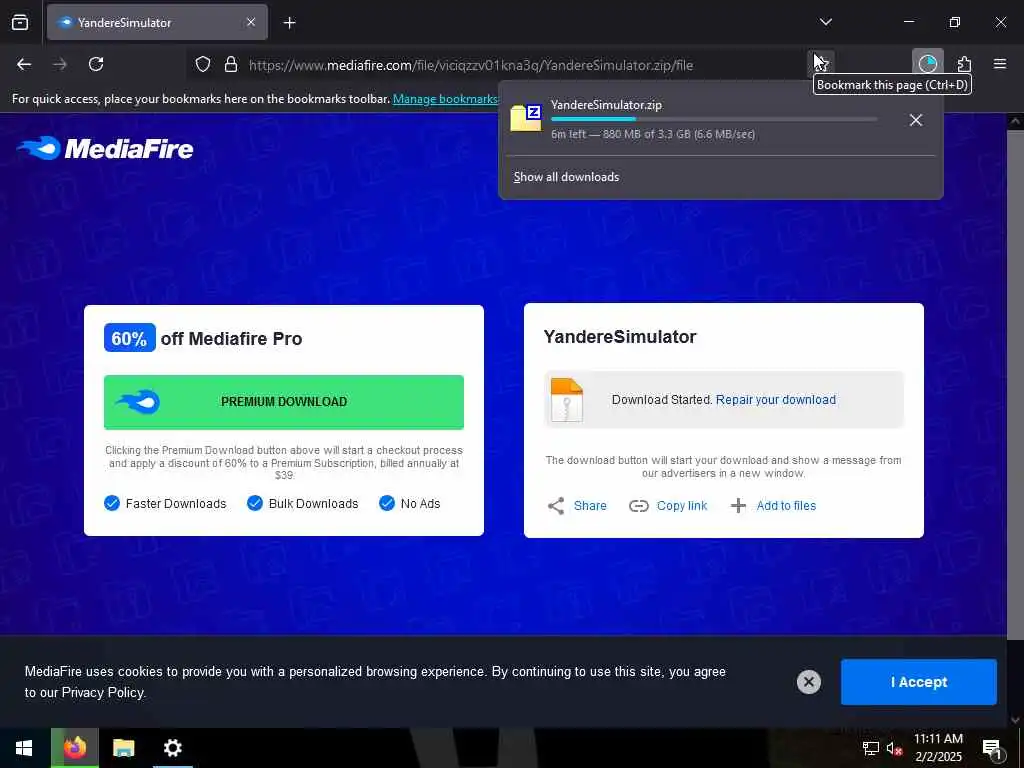Dismiss the cookie banner with X

tap(808, 682)
